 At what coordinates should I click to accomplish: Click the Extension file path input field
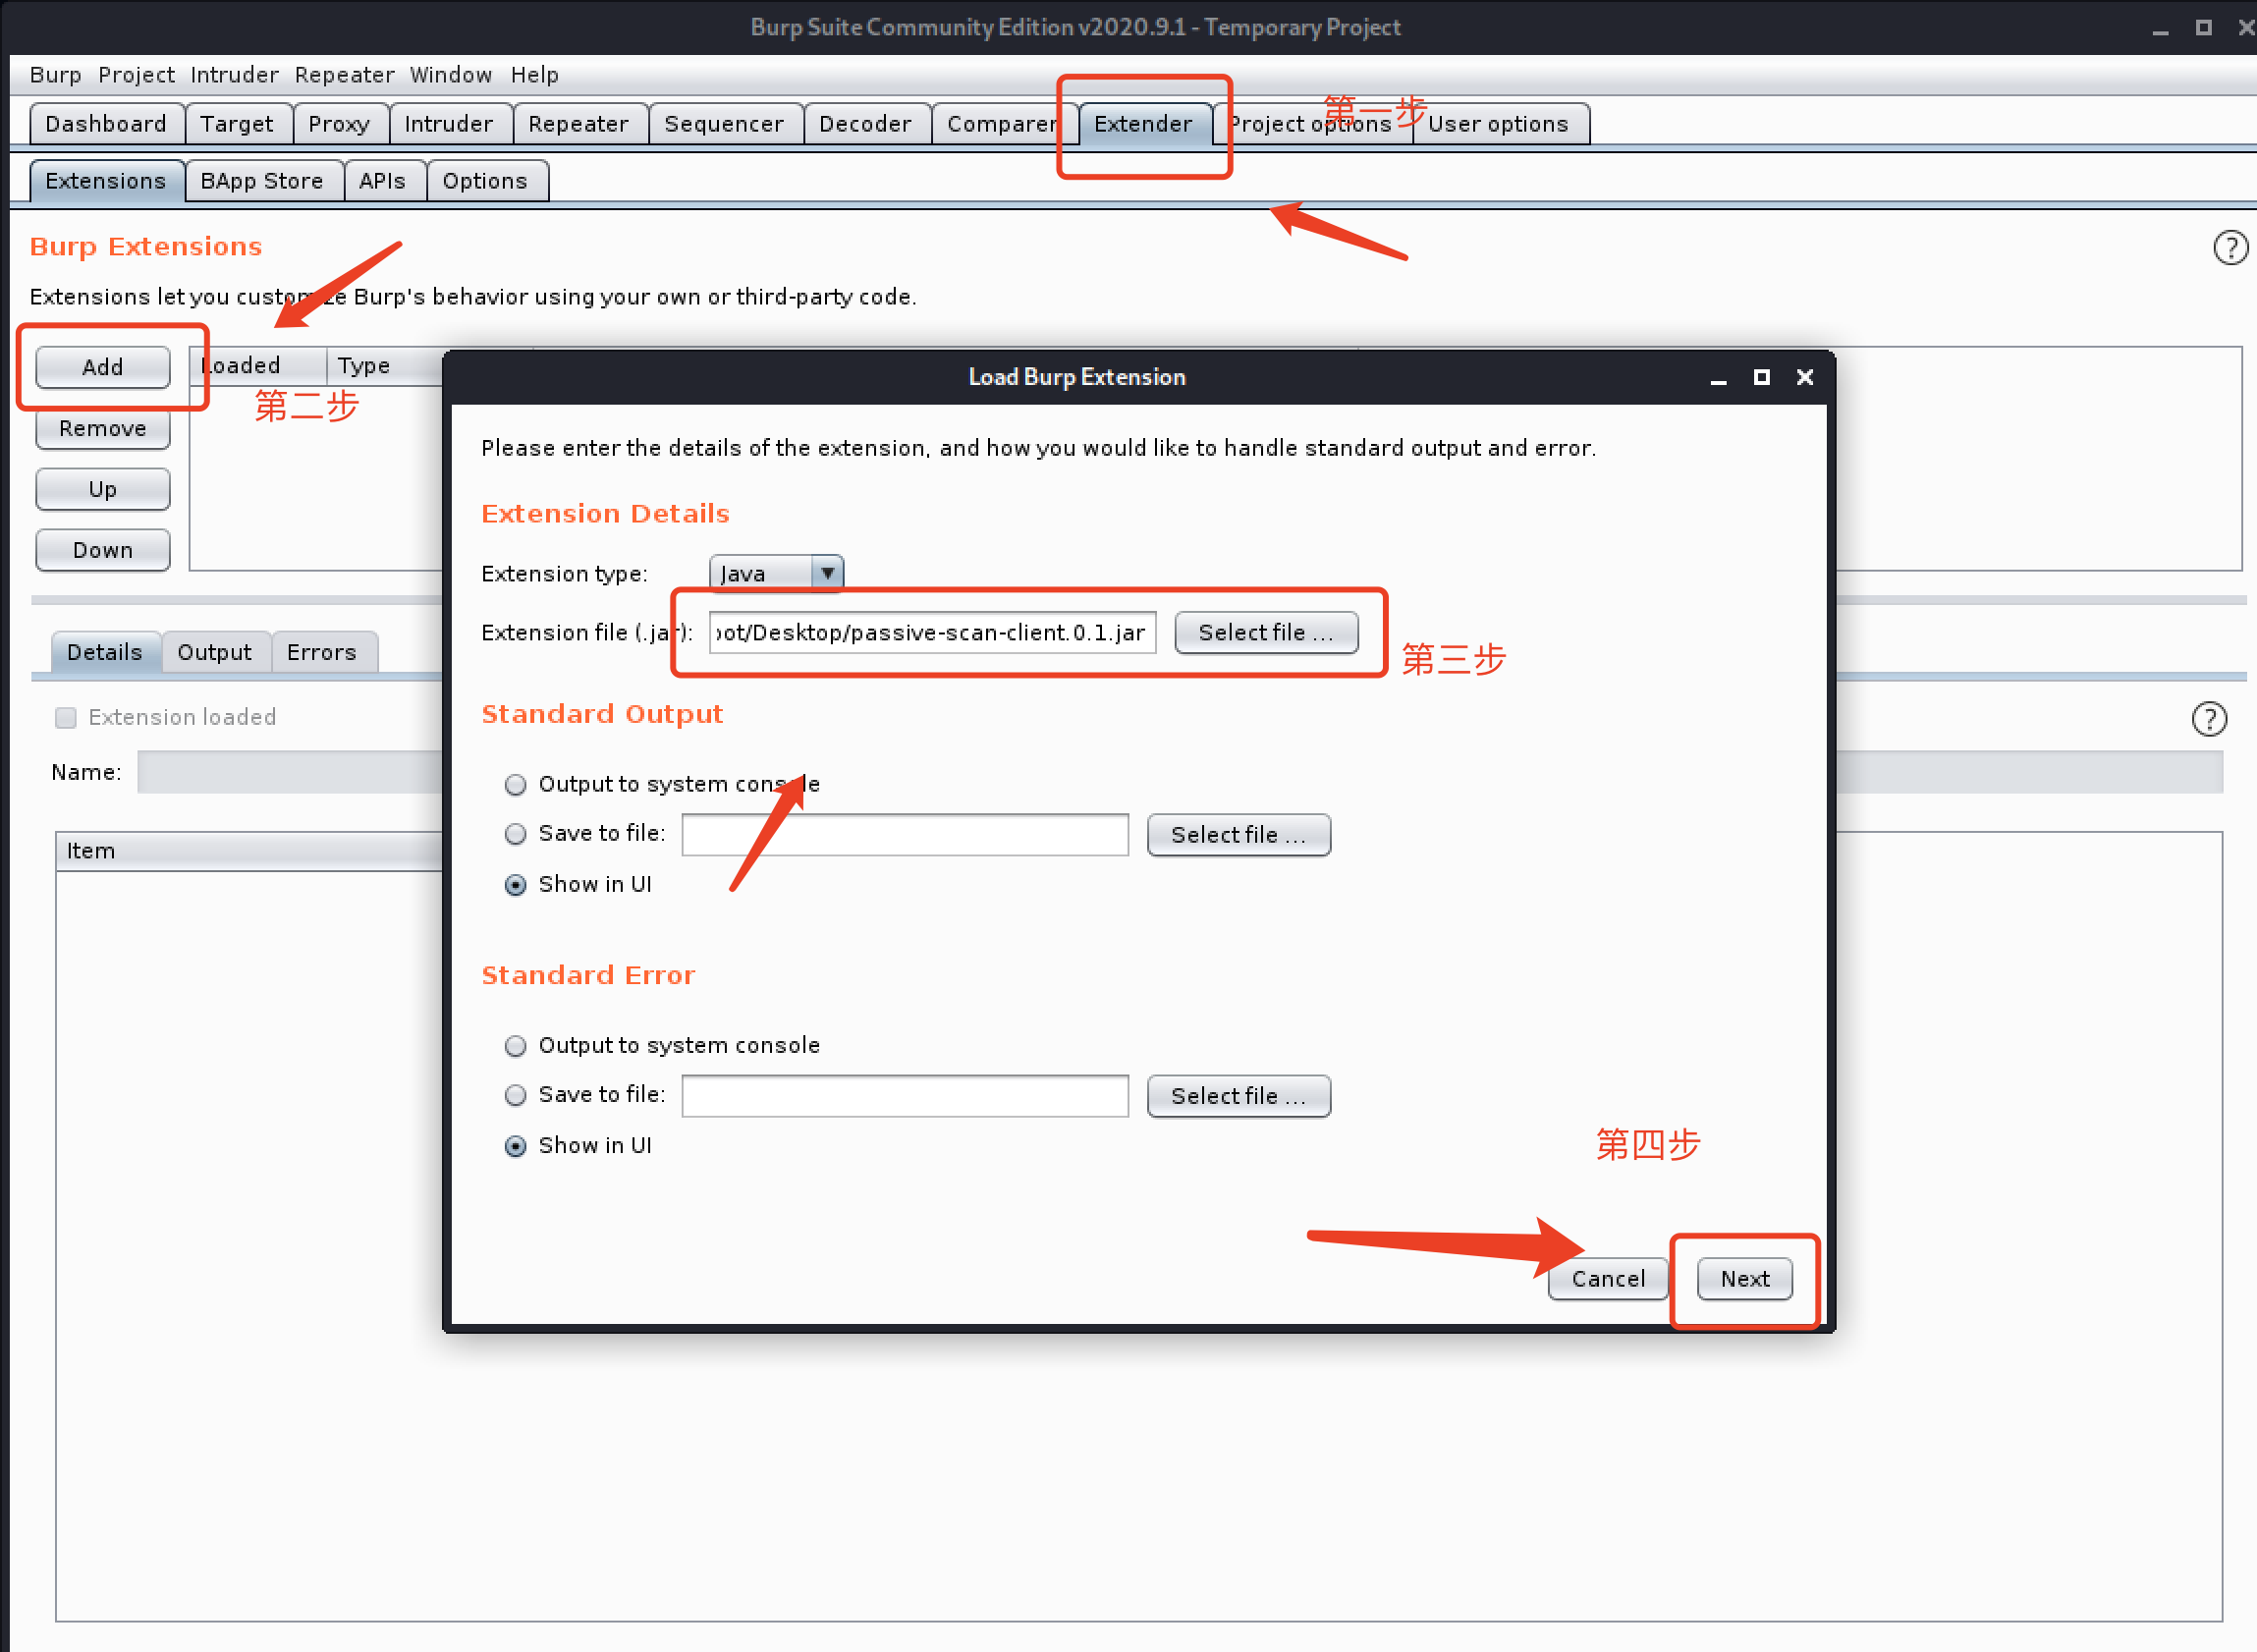[x=931, y=633]
